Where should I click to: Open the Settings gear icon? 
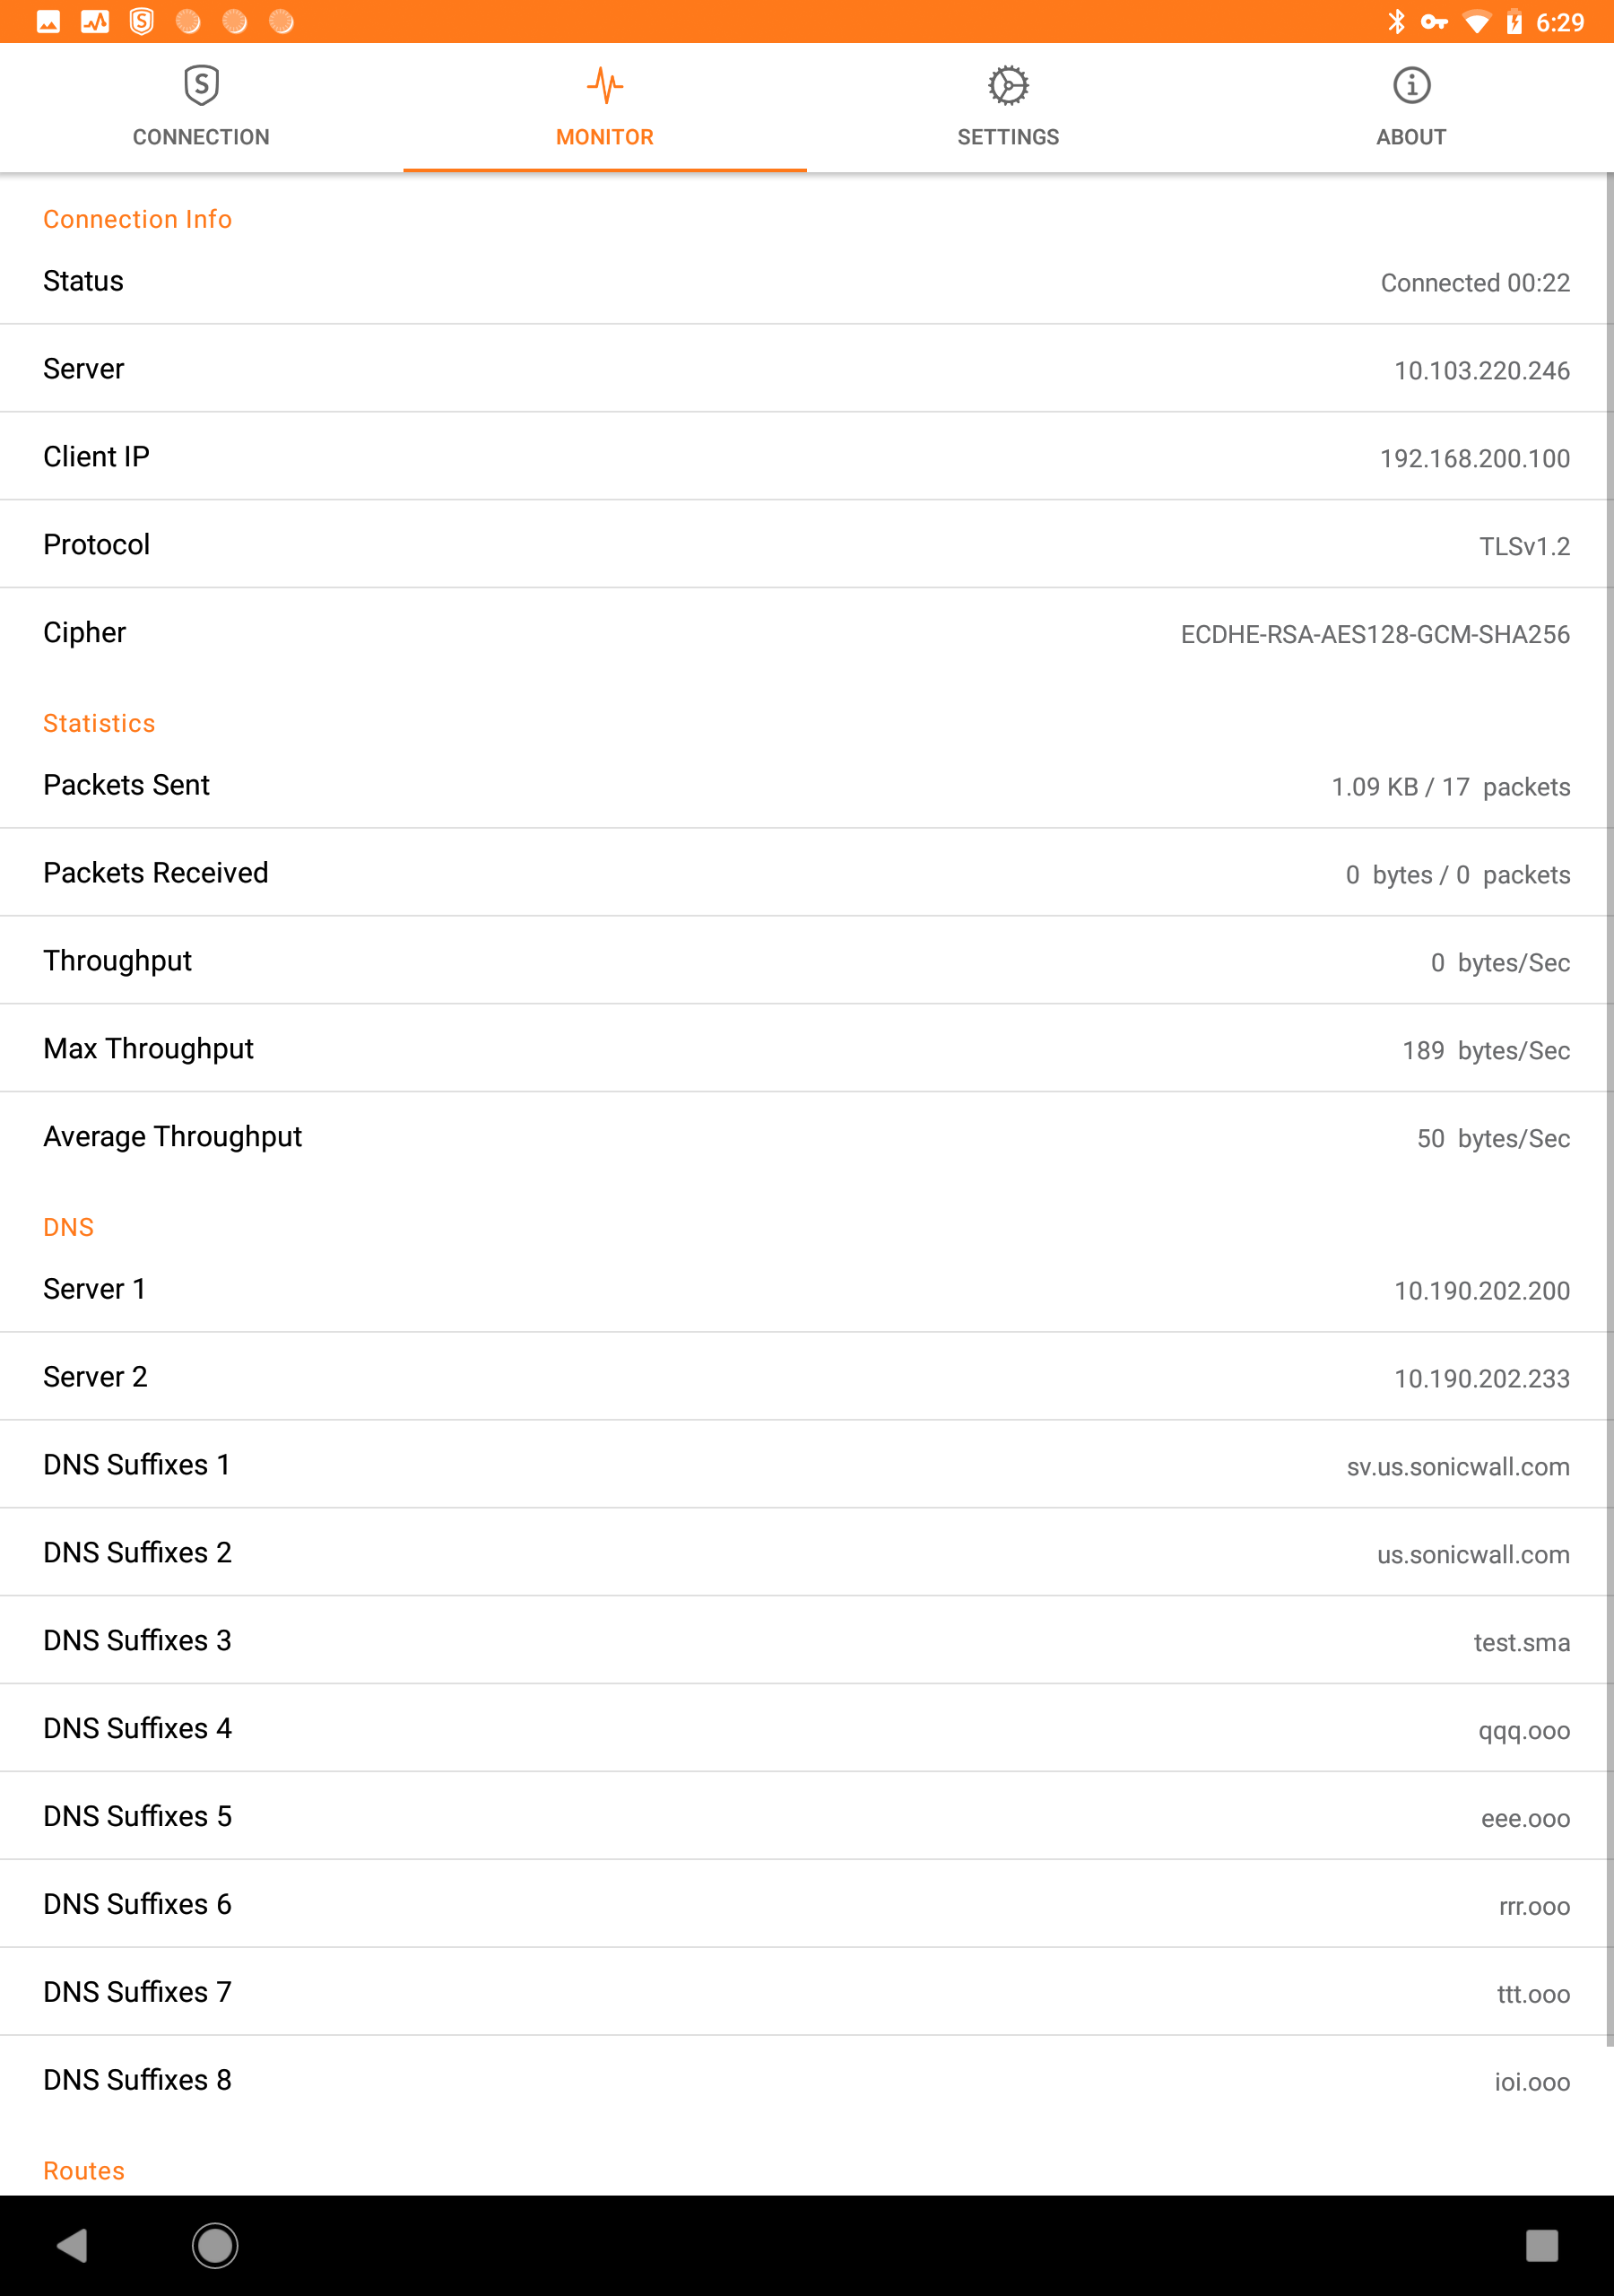(x=1008, y=85)
